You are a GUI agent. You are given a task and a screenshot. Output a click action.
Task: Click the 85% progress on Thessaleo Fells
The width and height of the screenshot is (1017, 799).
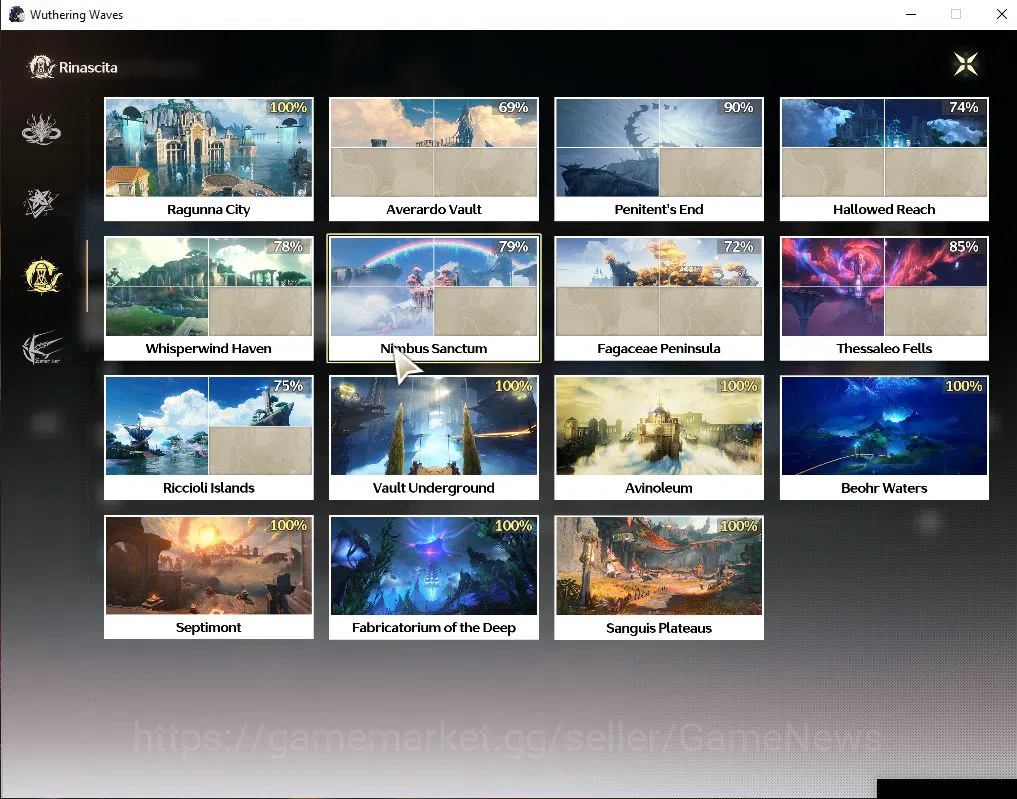pos(963,246)
